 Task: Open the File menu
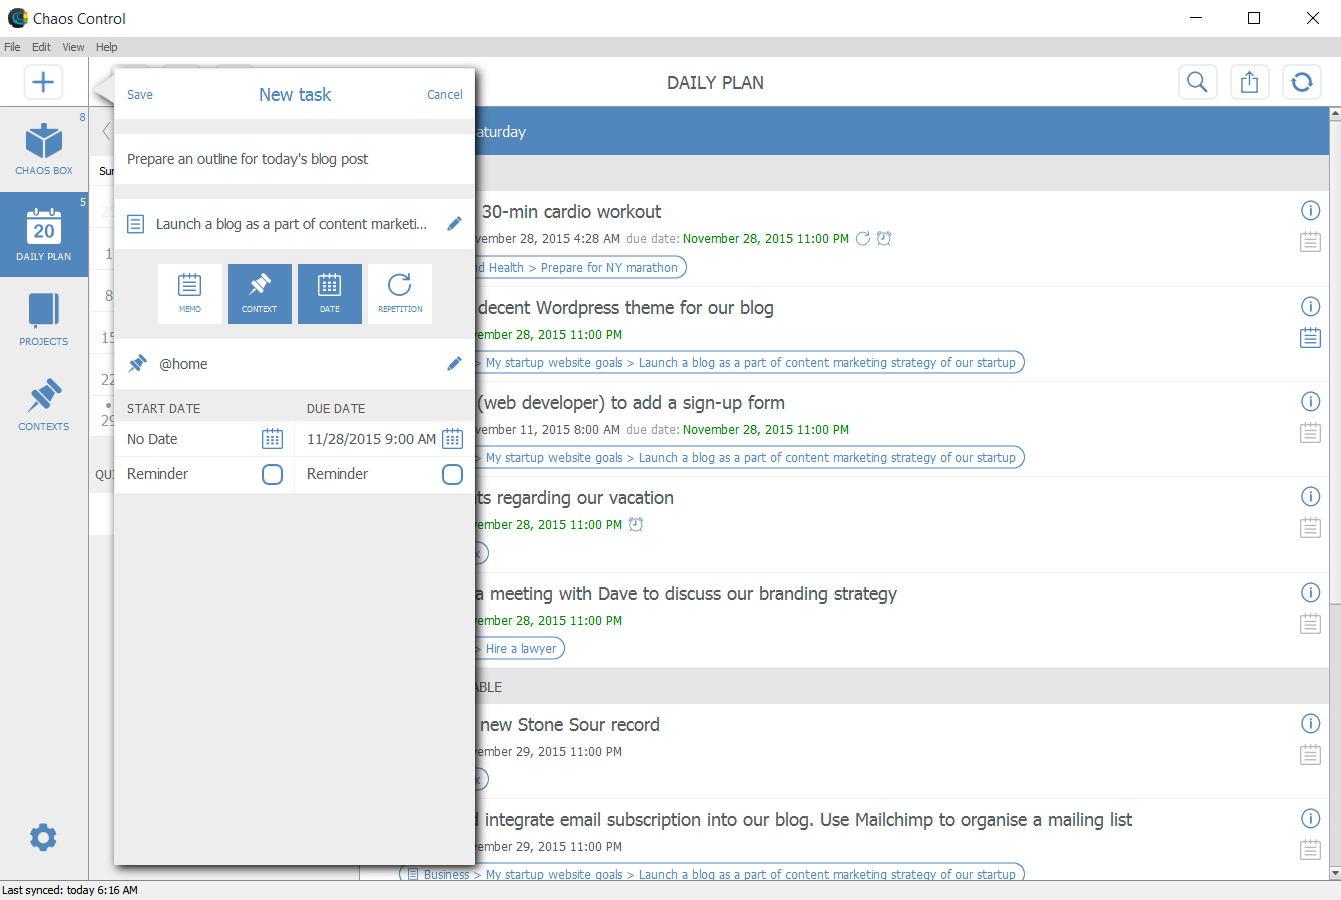coord(12,47)
